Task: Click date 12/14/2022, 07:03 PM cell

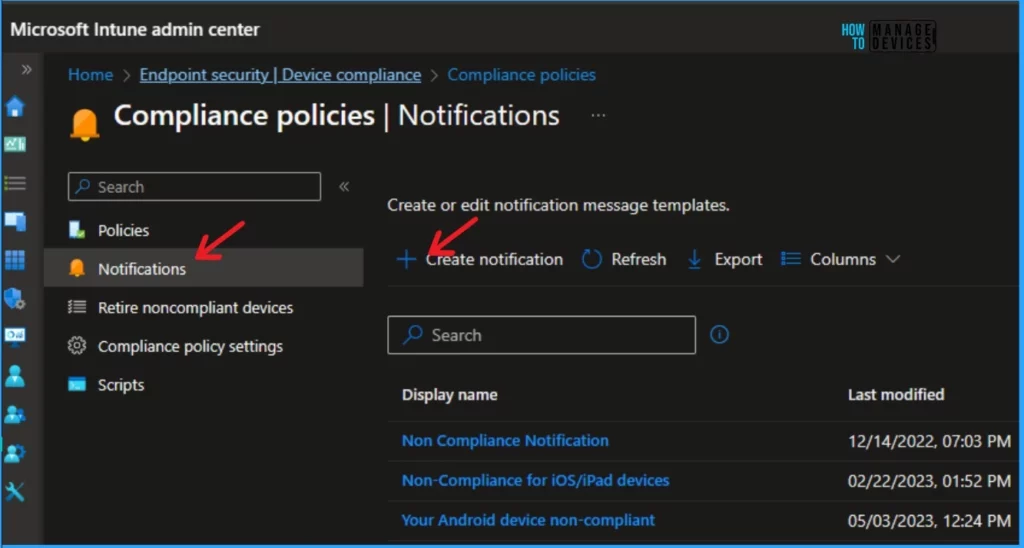Action: (x=929, y=442)
